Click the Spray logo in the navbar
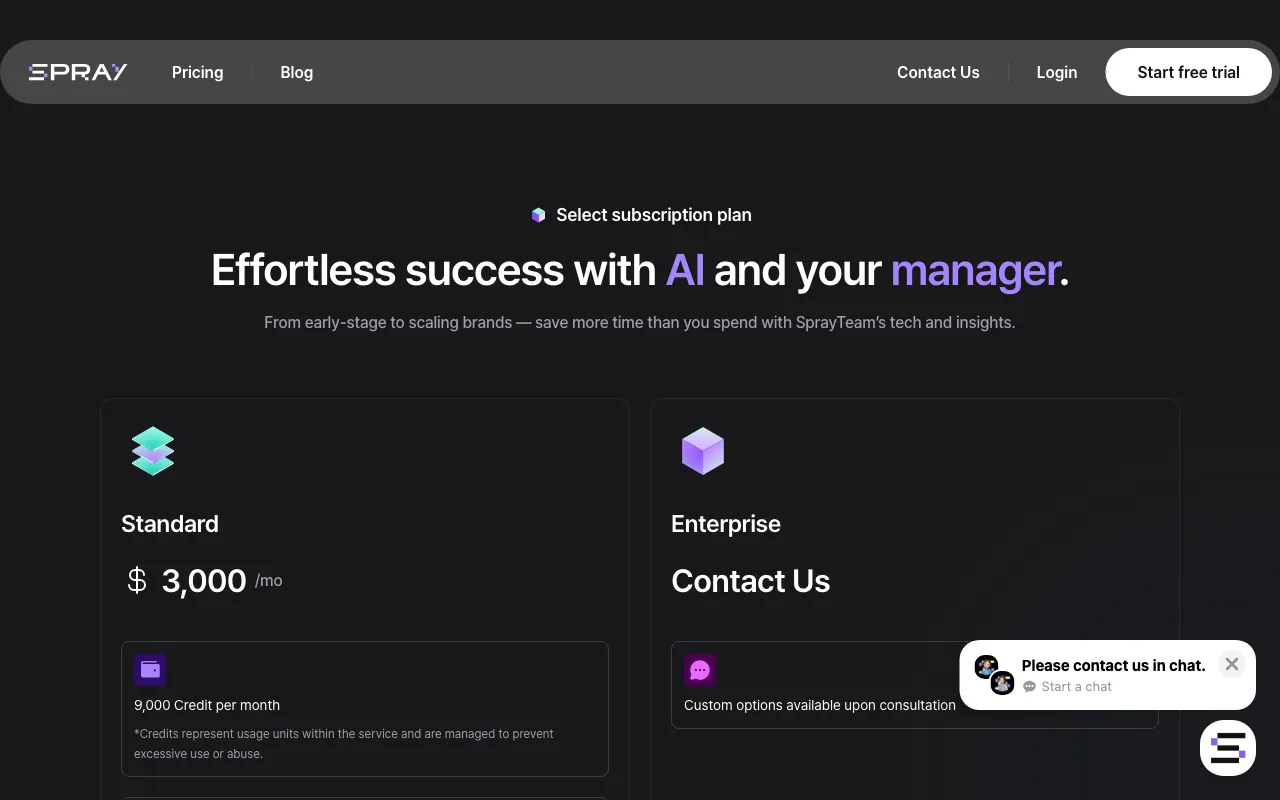Viewport: 1280px width, 800px height. click(x=78, y=72)
